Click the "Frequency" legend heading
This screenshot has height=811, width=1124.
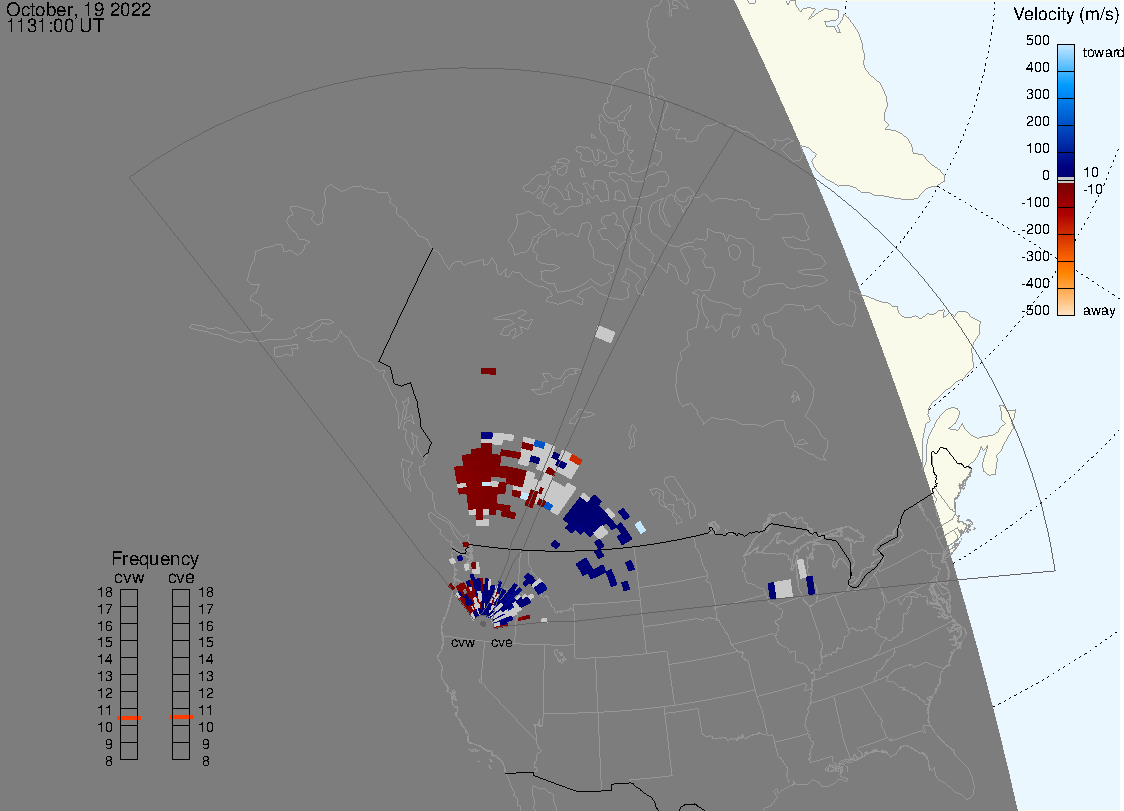pyautogui.click(x=155, y=559)
